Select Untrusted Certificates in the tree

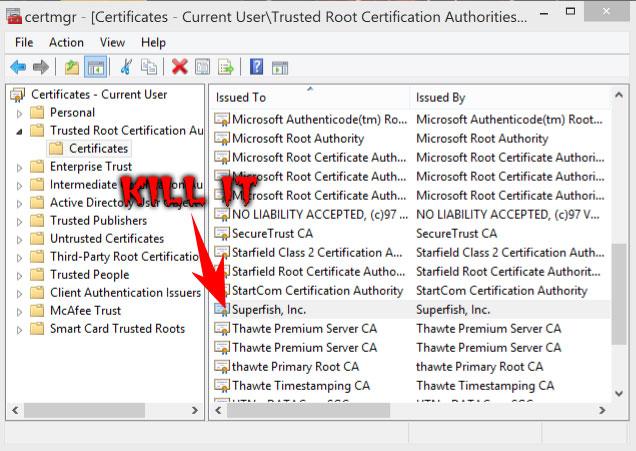(107, 238)
